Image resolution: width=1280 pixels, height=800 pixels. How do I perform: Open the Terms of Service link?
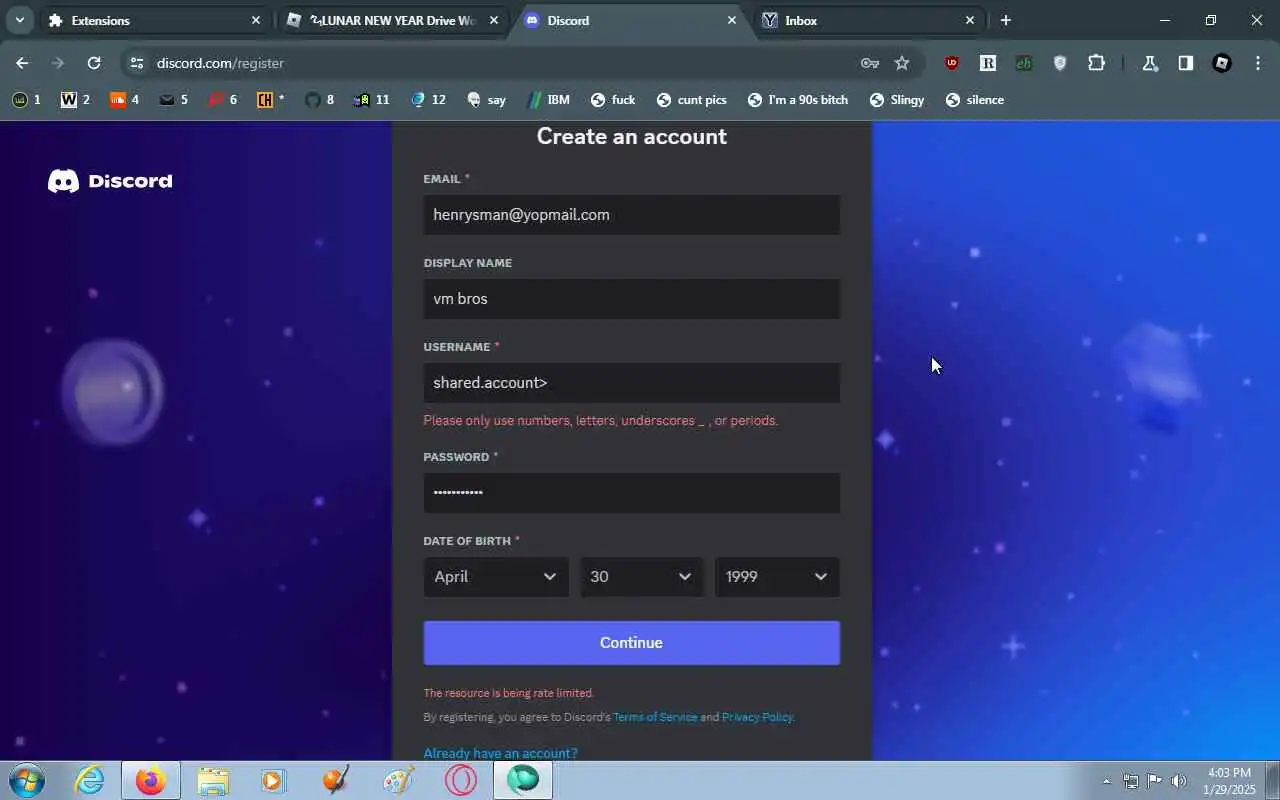(655, 717)
